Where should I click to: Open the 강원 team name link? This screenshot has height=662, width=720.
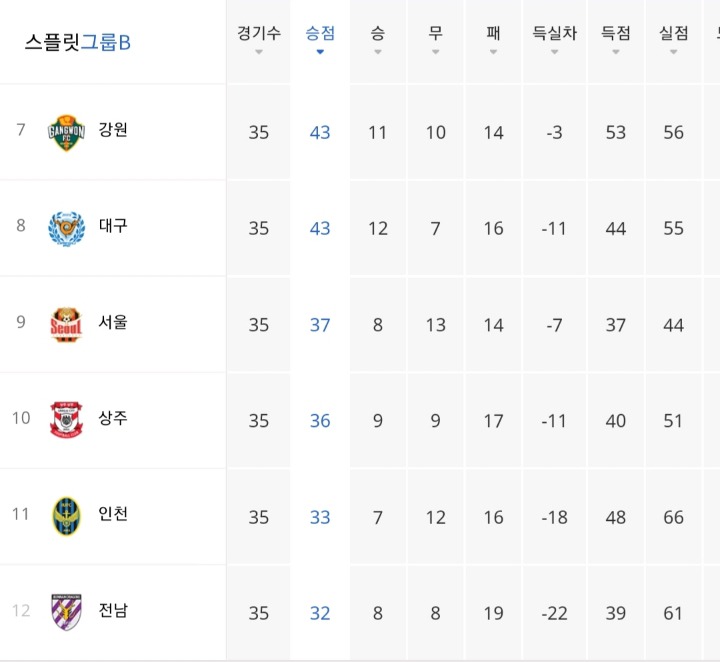[x=113, y=129]
